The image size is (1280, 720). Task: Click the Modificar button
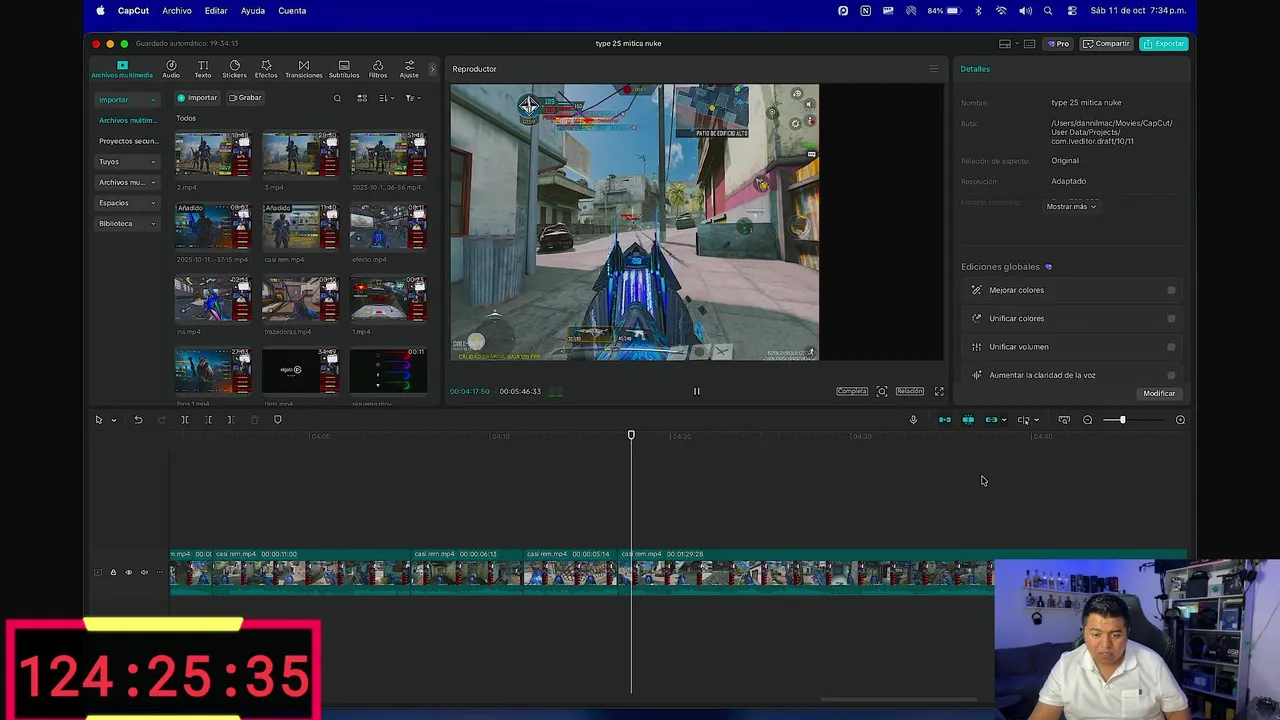(1159, 393)
